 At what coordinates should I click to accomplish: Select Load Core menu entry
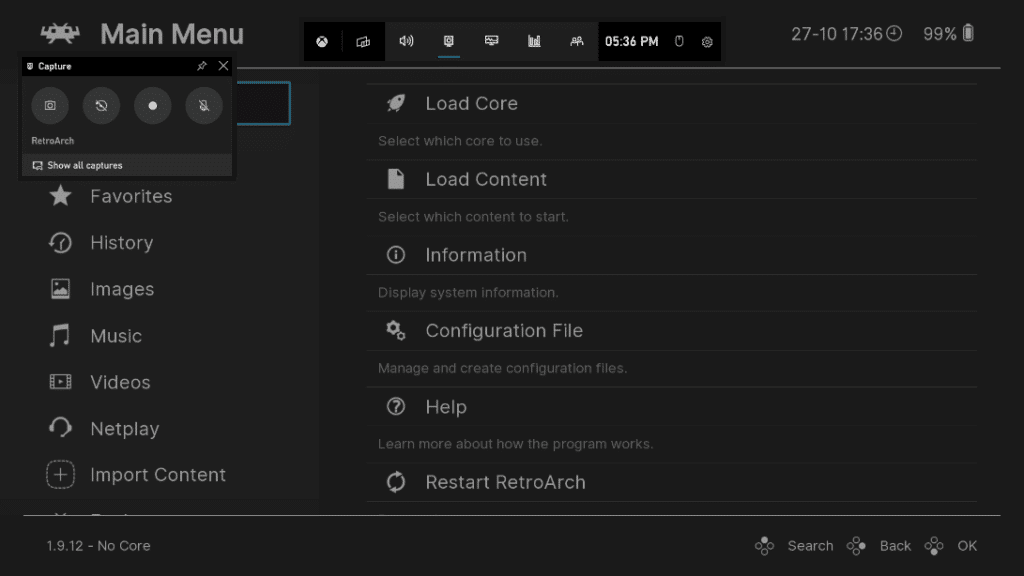coord(471,104)
